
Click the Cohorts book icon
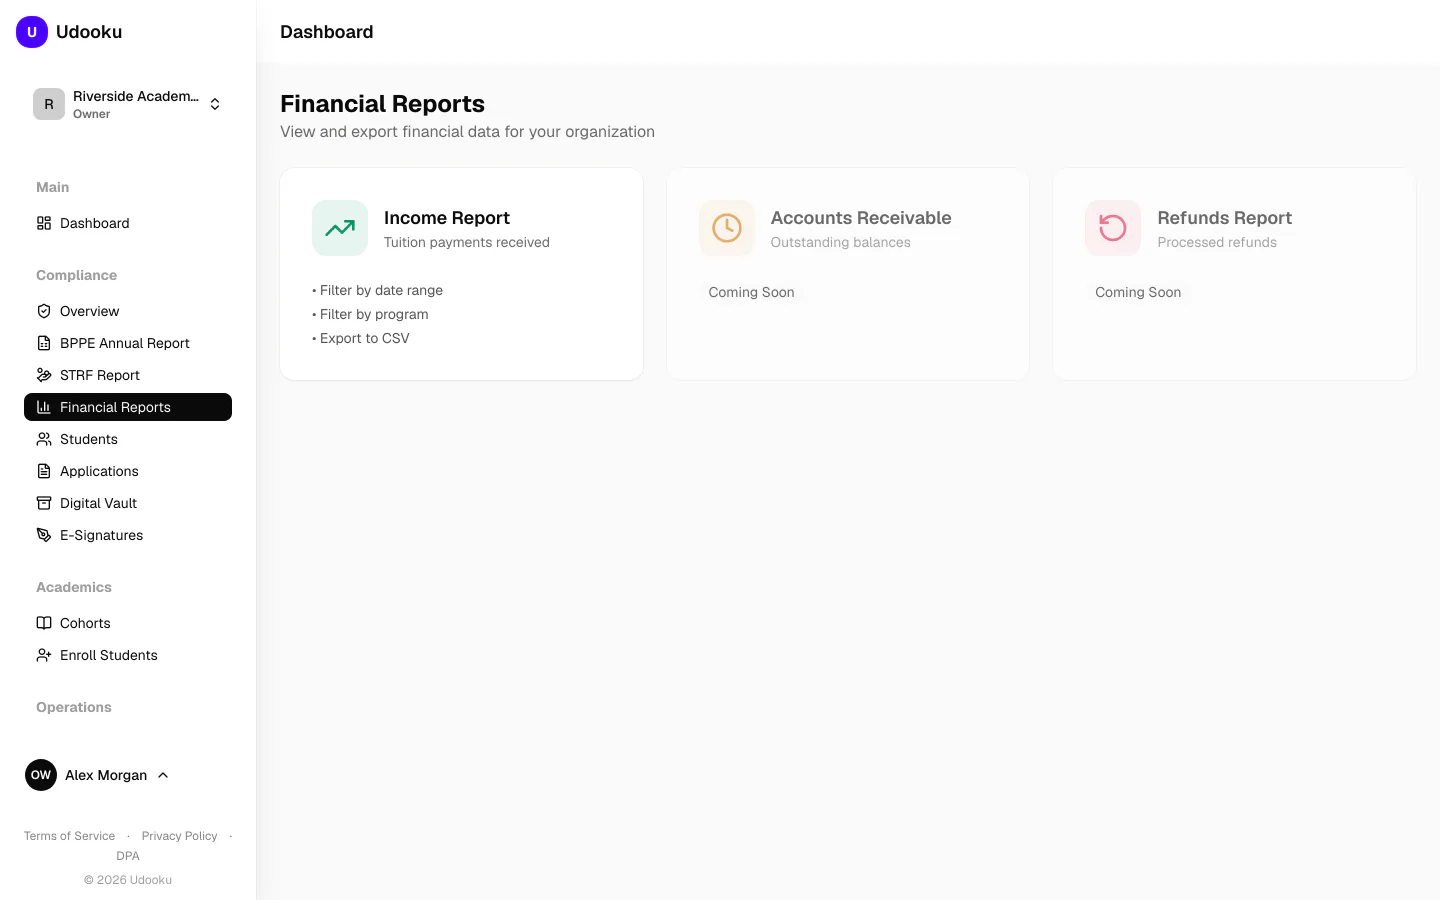tap(44, 623)
